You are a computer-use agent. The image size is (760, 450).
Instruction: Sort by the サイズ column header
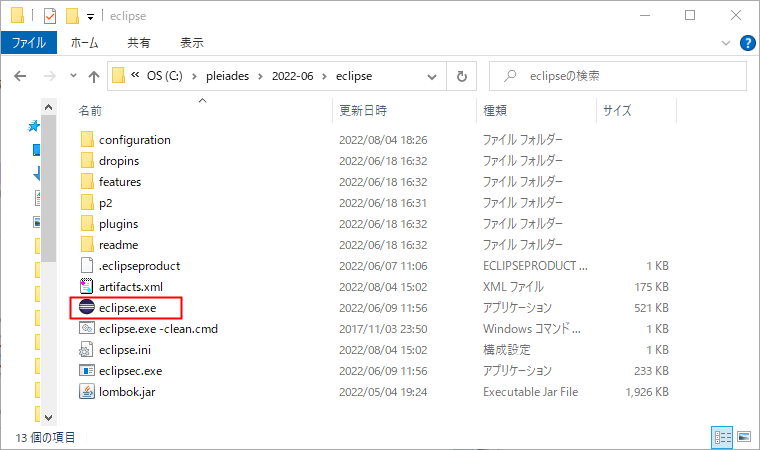click(x=617, y=111)
